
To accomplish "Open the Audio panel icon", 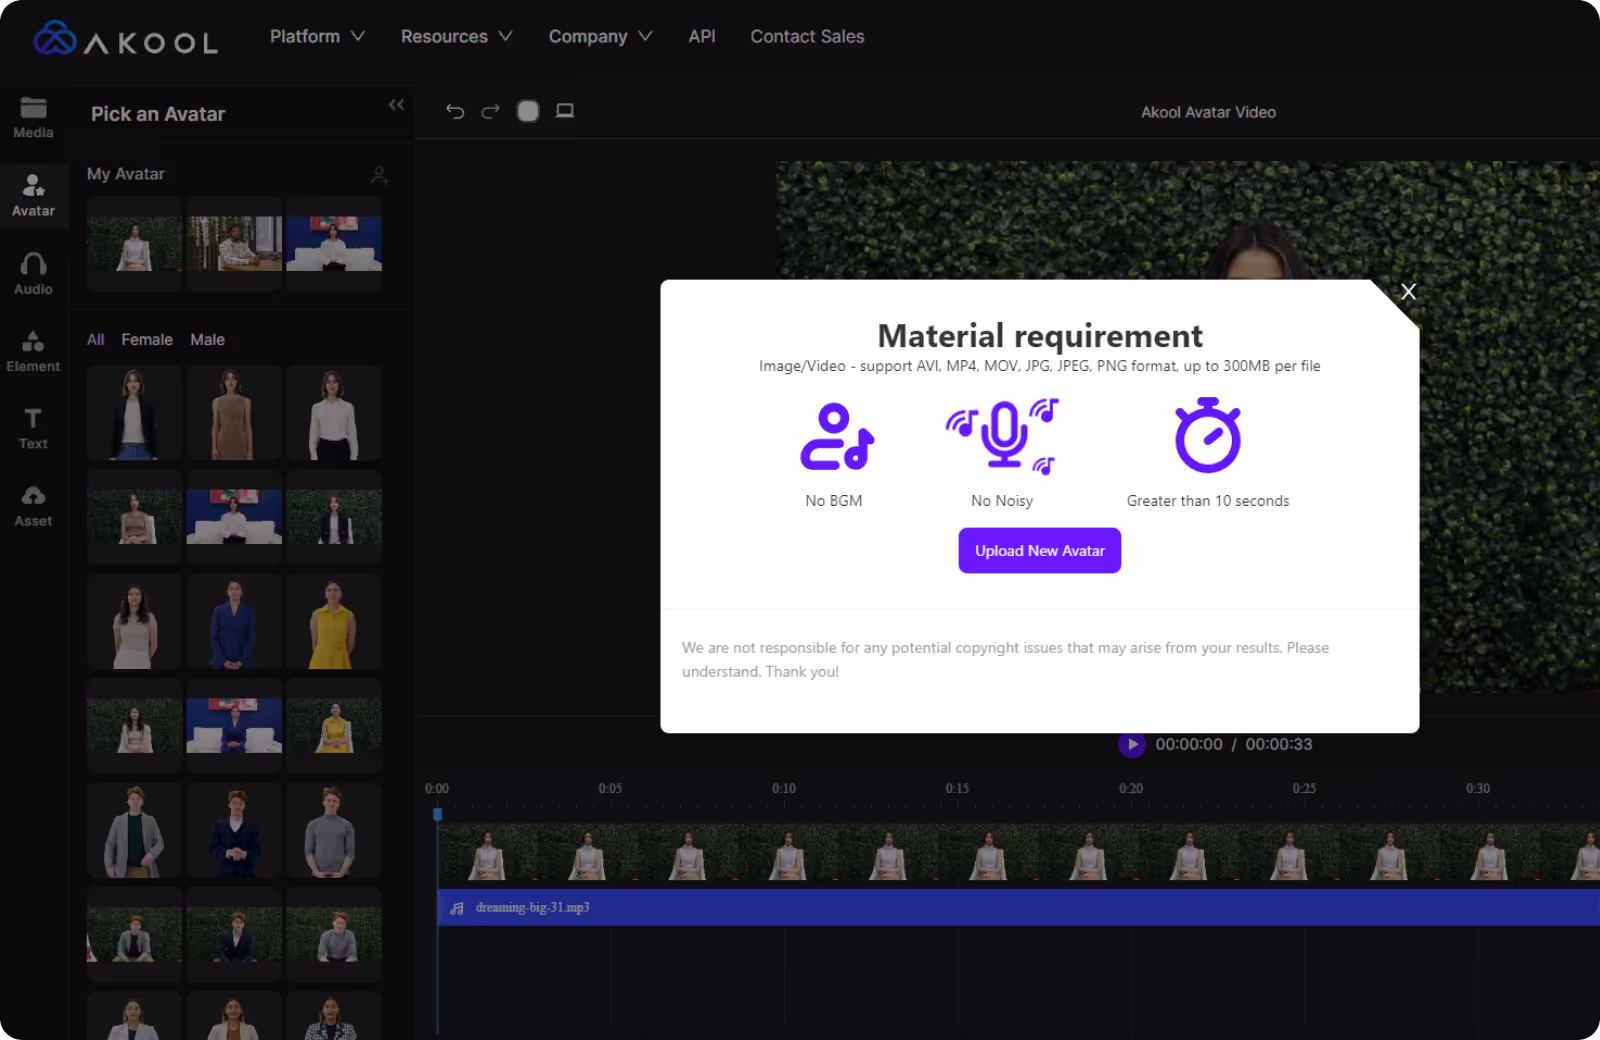I will pos(33,274).
